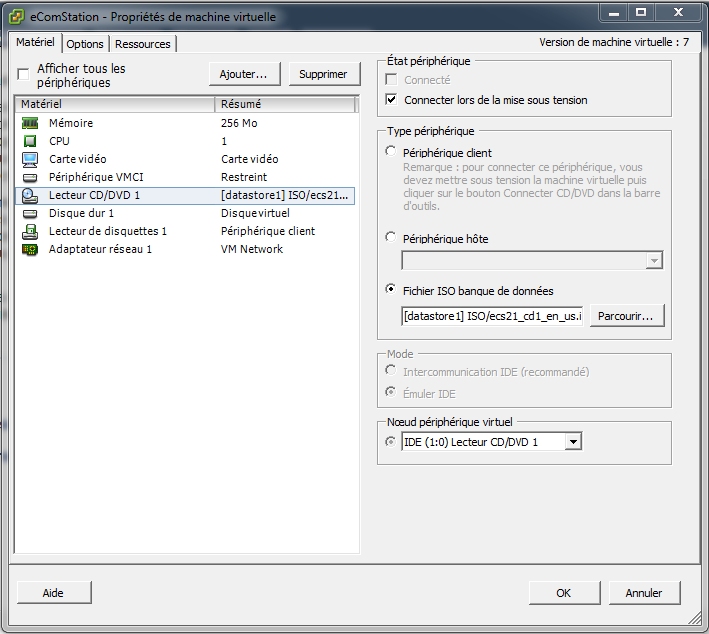Minimize the properties window

[x=614, y=12]
